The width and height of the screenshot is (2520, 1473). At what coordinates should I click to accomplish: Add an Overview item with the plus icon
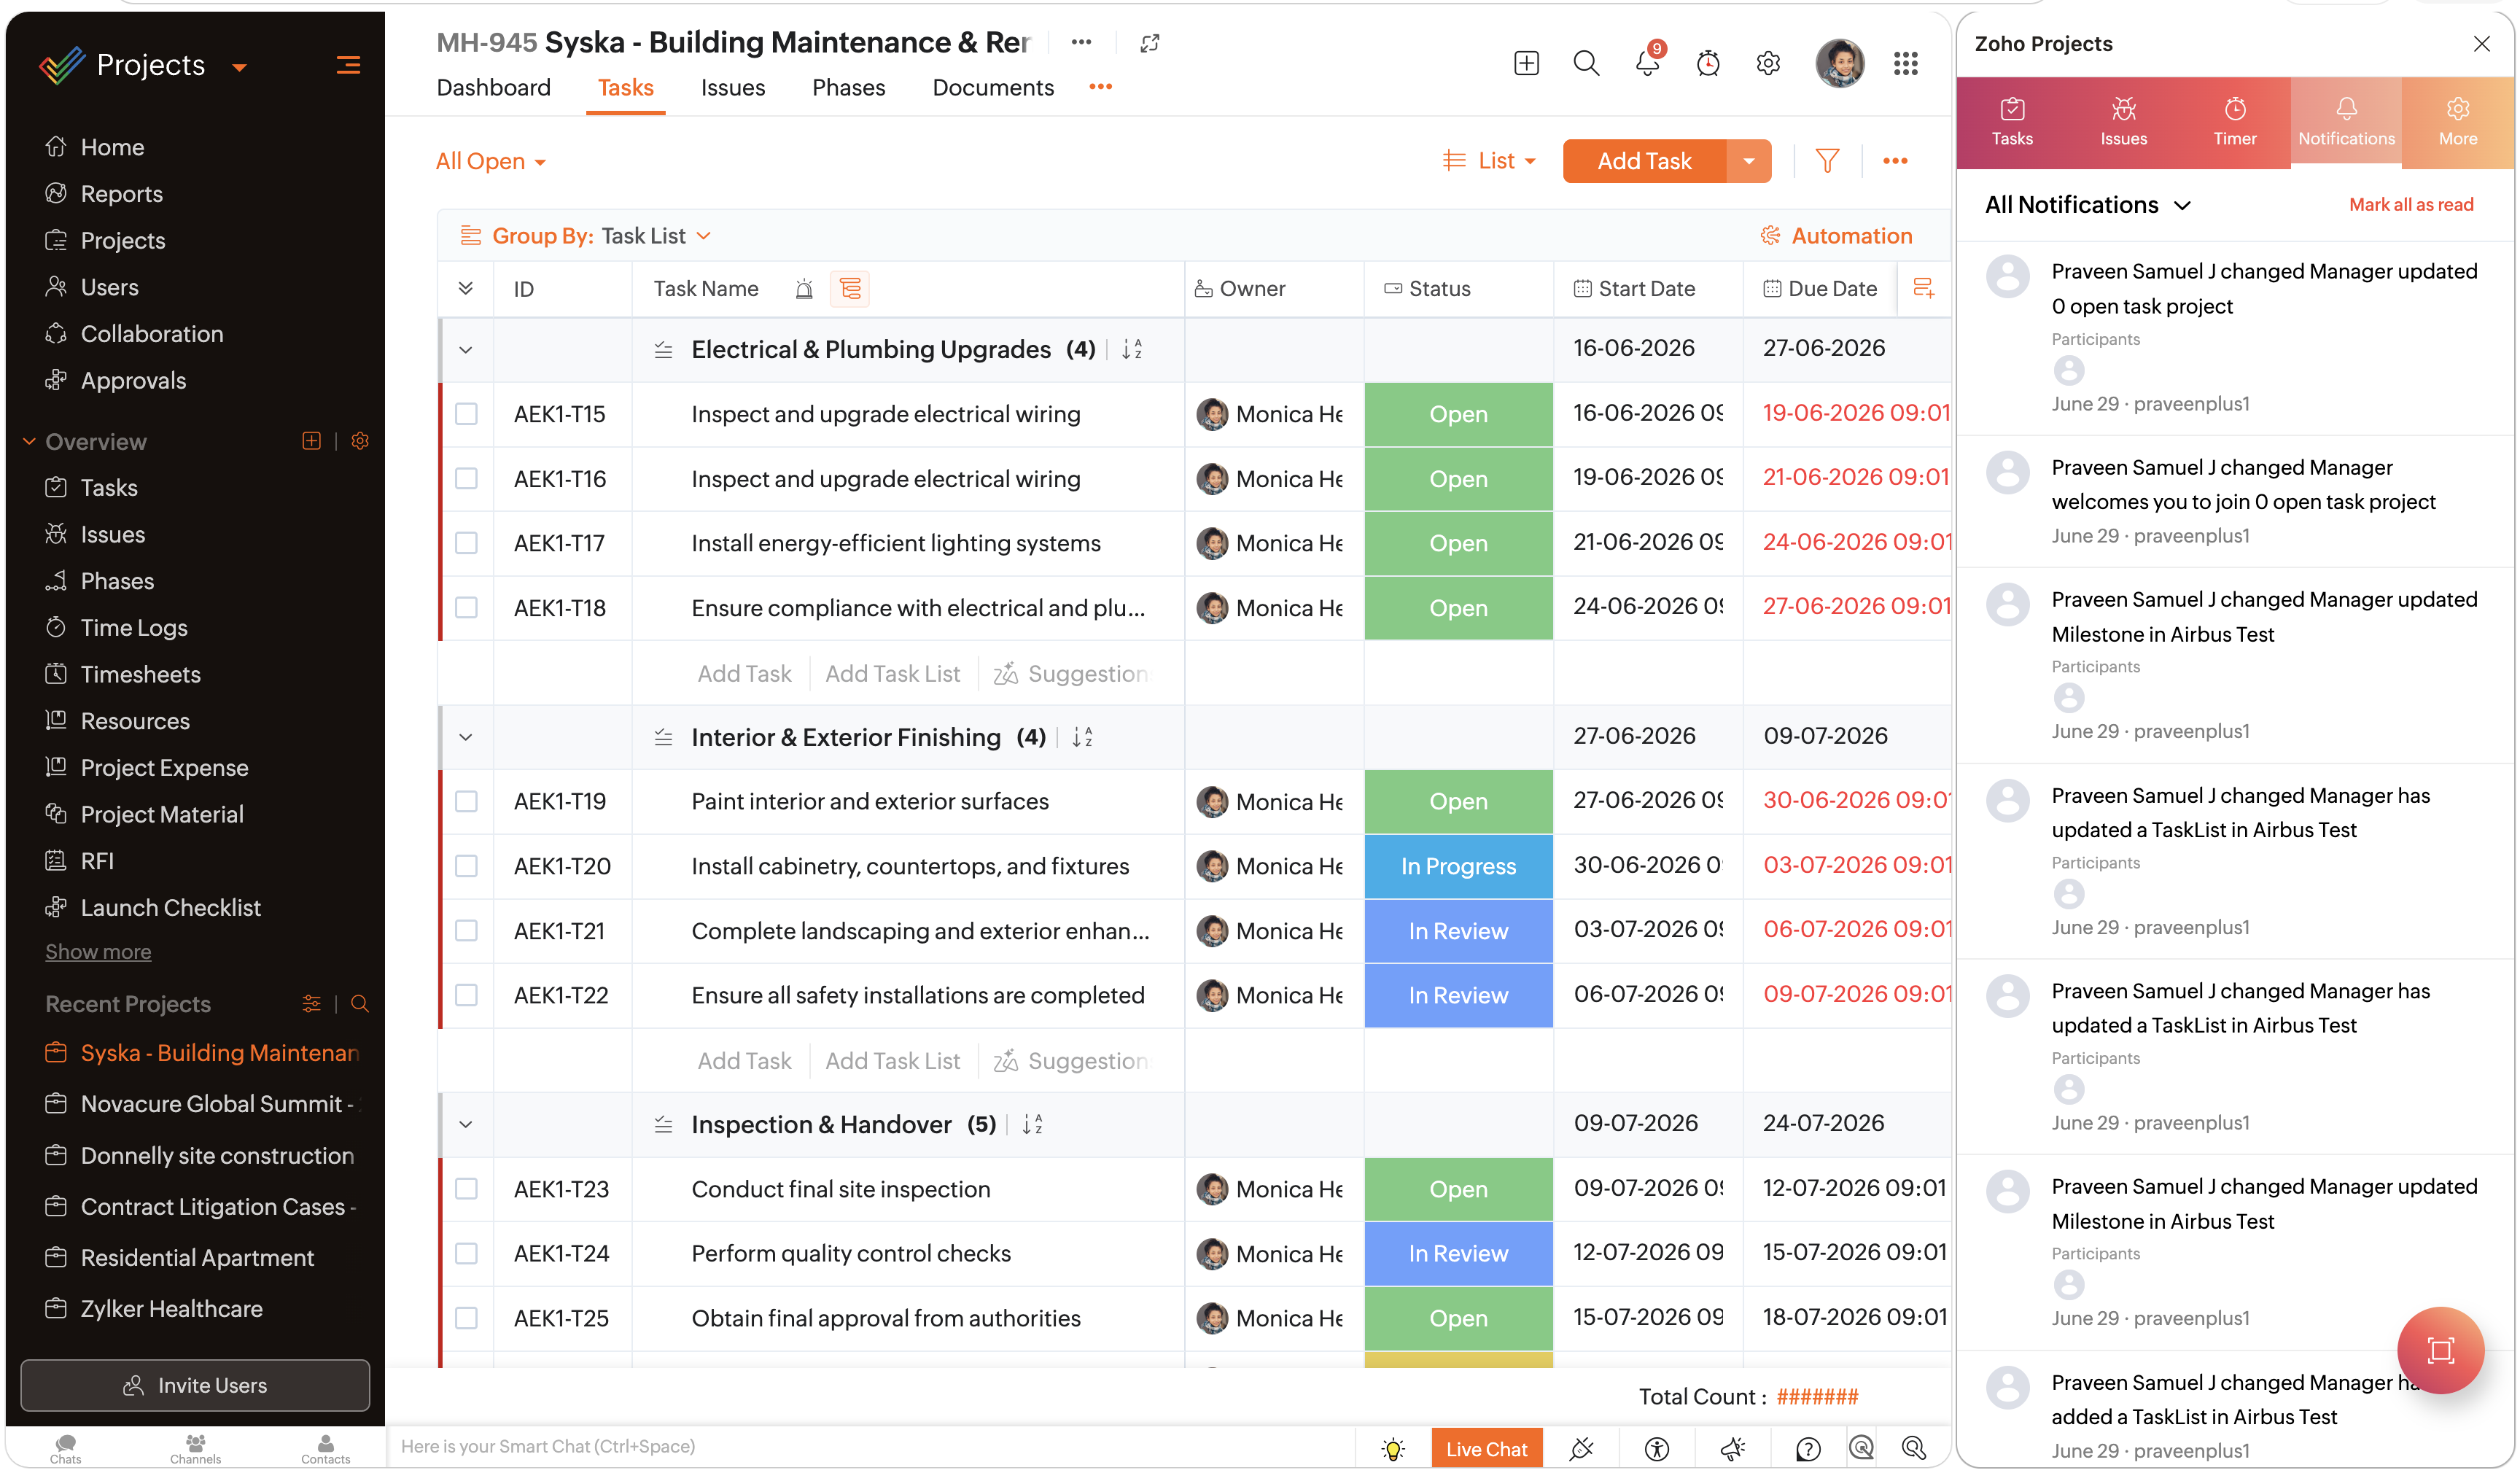point(312,441)
